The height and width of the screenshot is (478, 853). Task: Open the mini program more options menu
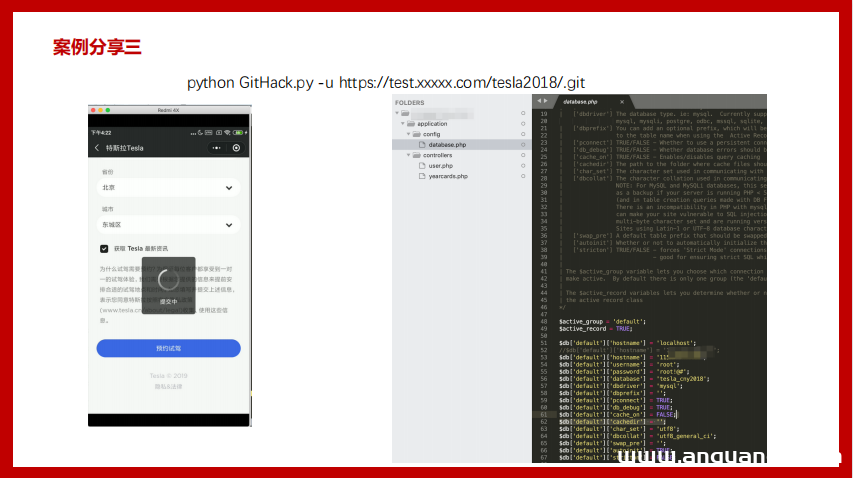pos(215,148)
